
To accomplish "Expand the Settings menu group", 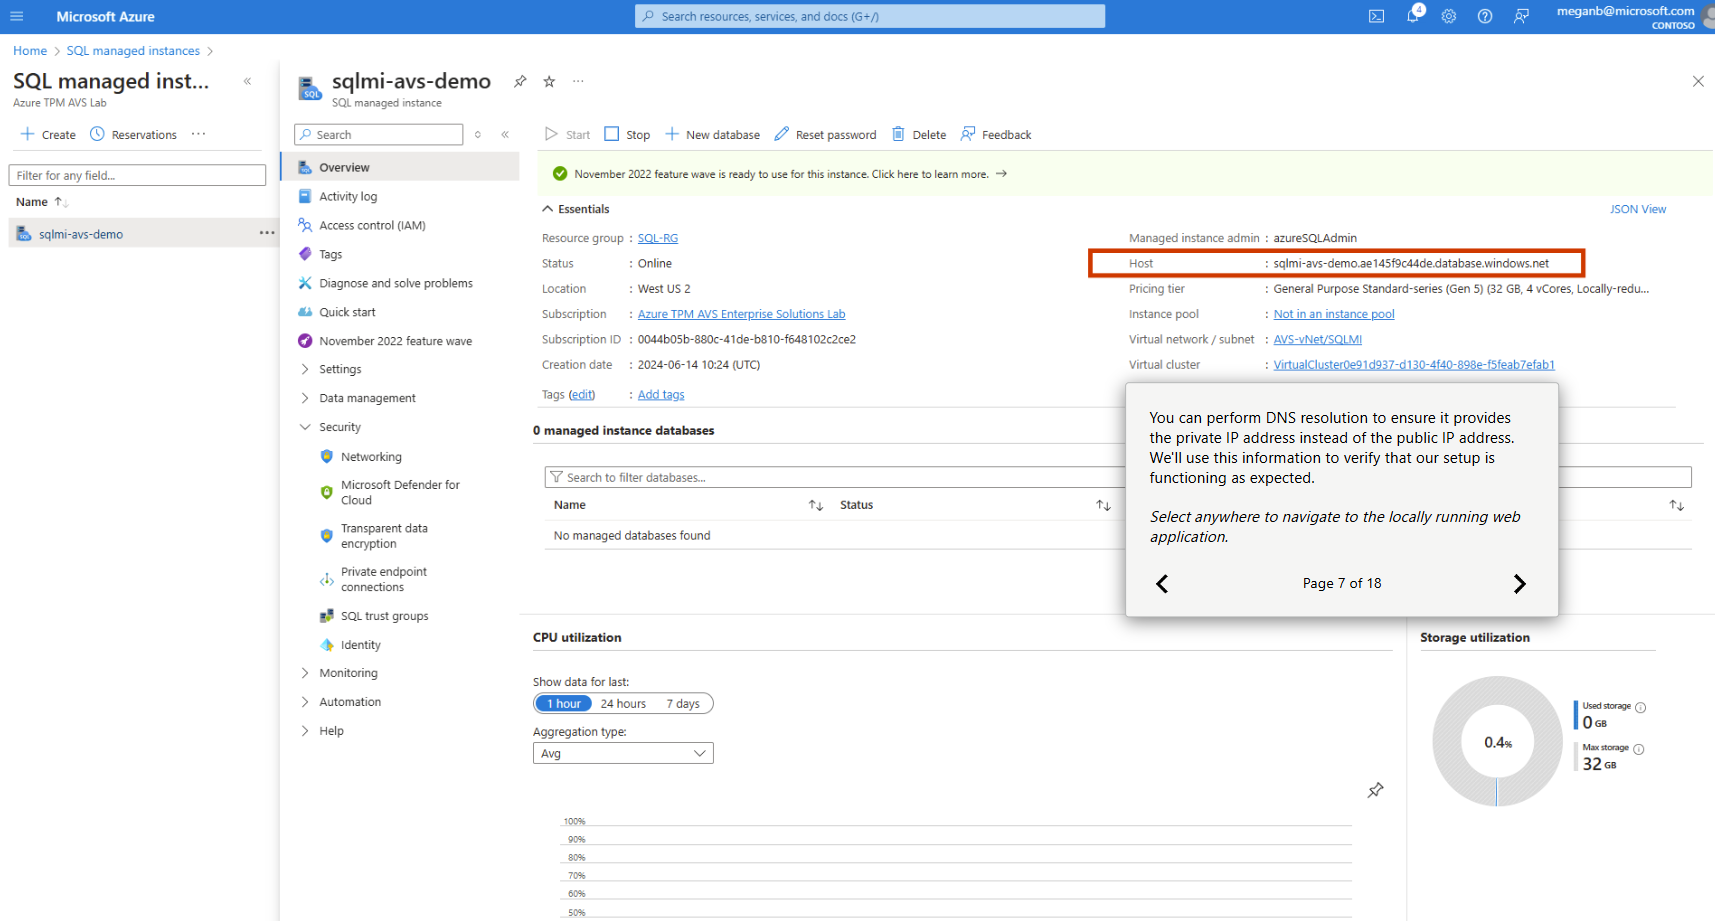I will pyautogui.click(x=331, y=369).
